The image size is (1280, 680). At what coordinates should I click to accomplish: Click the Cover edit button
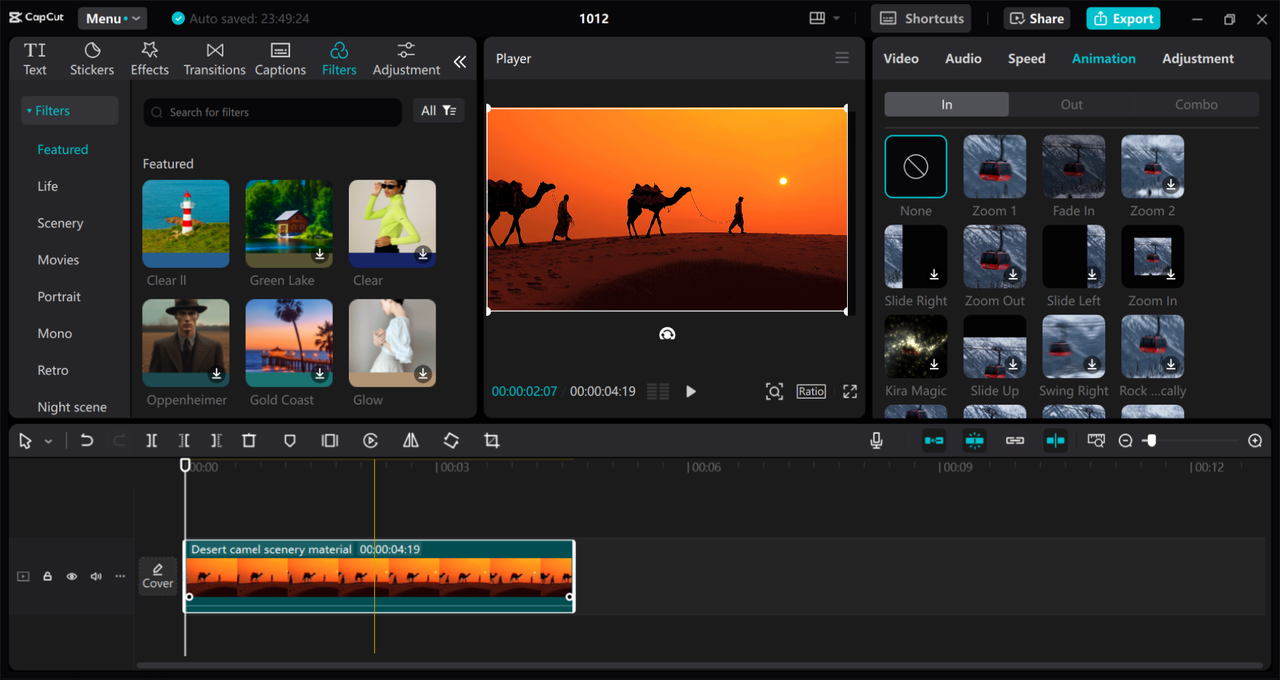tap(158, 576)
